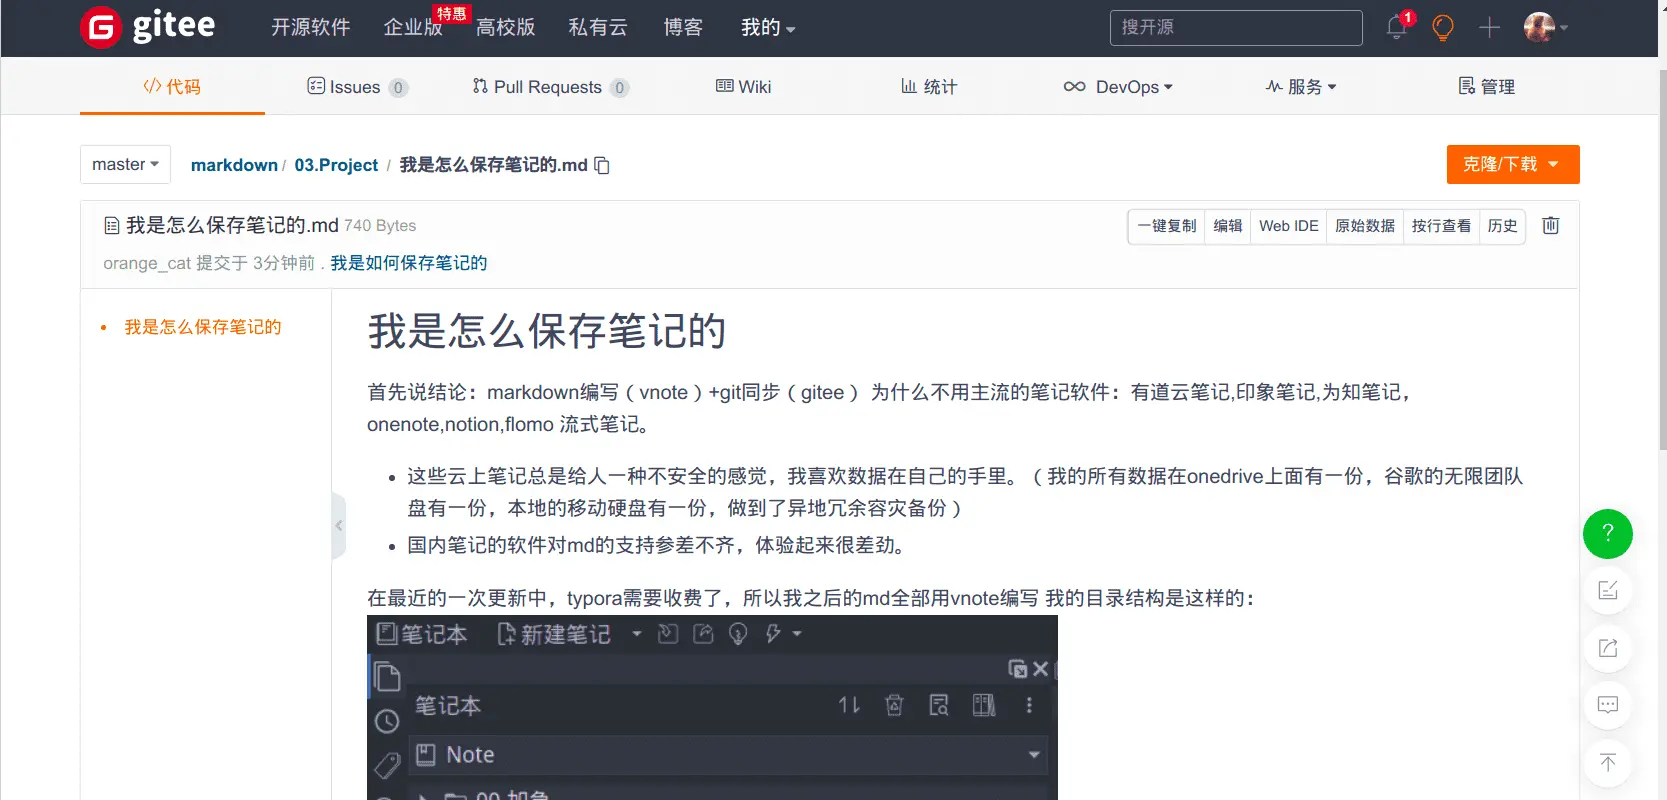The image size is (1667, 800).
Task: Click the 740 Bytes file size text
Action: 380,226
